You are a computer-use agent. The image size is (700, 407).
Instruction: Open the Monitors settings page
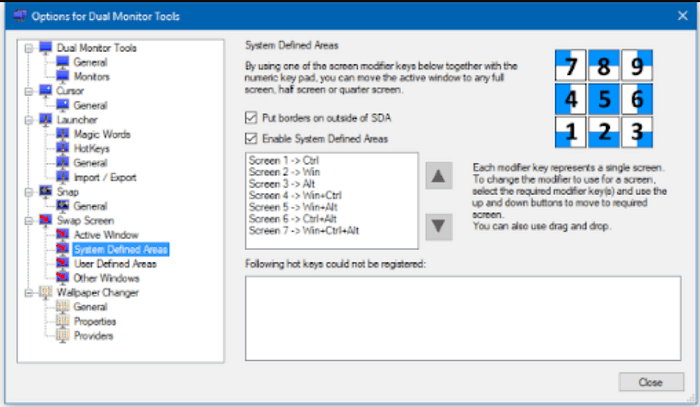tap(92, 77)
